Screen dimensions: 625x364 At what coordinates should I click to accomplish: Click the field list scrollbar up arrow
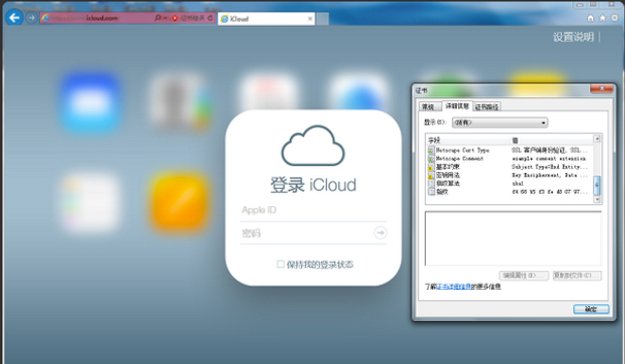597,139
